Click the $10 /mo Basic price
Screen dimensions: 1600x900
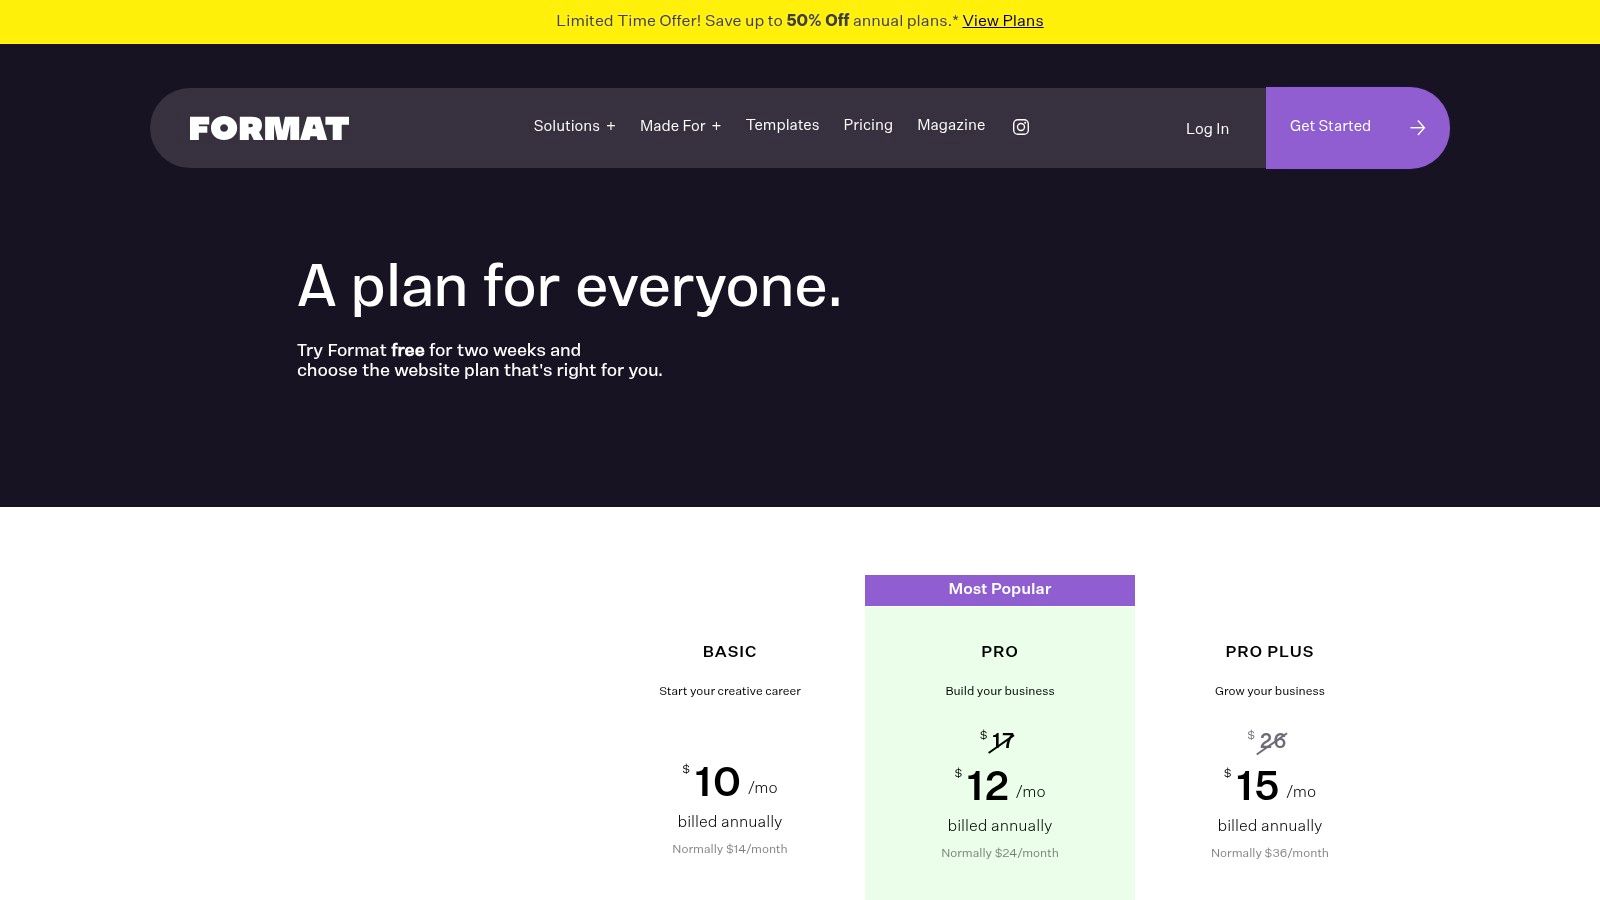[x=730, y=782]
